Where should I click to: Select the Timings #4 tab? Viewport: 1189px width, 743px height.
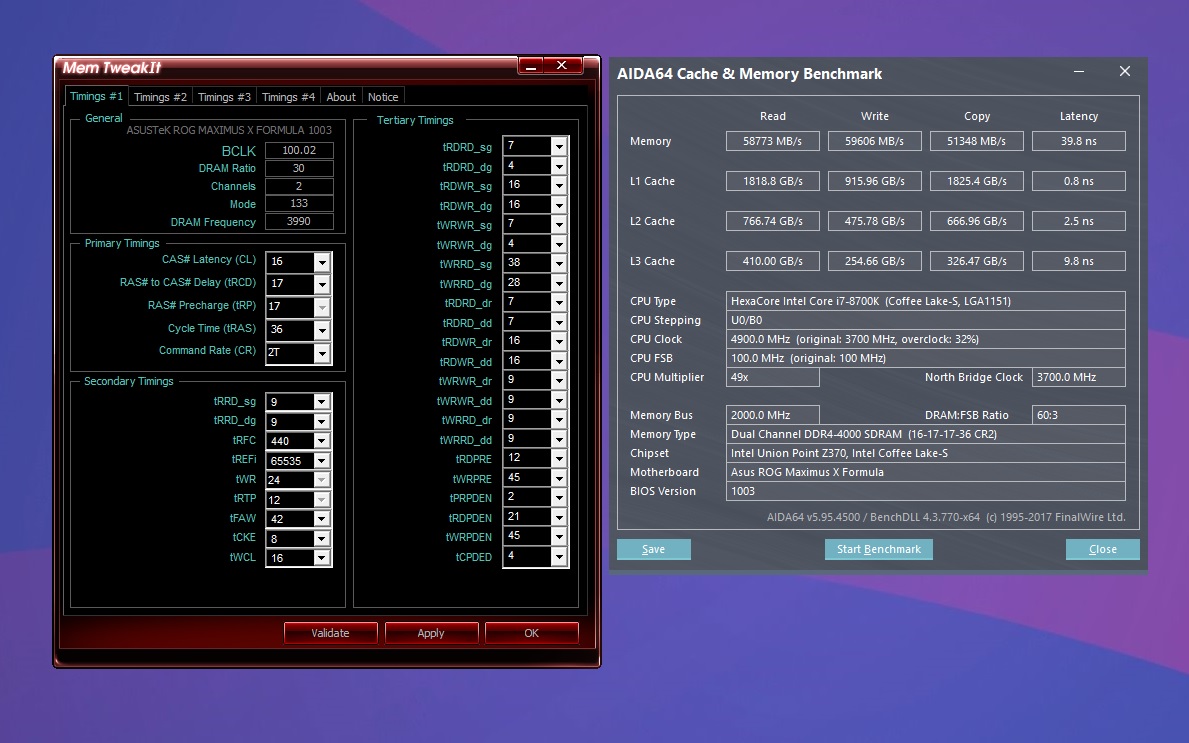pos(288,97)
